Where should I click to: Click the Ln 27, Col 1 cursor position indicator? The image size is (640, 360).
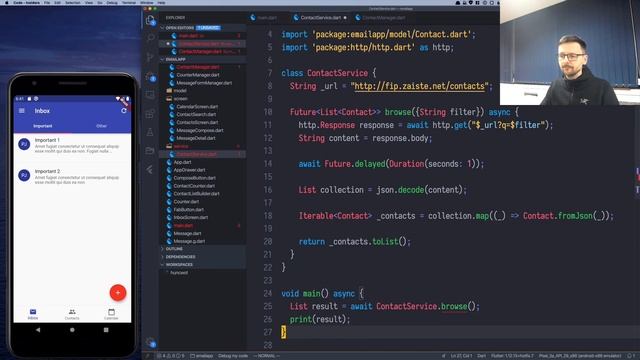(461, 356)
